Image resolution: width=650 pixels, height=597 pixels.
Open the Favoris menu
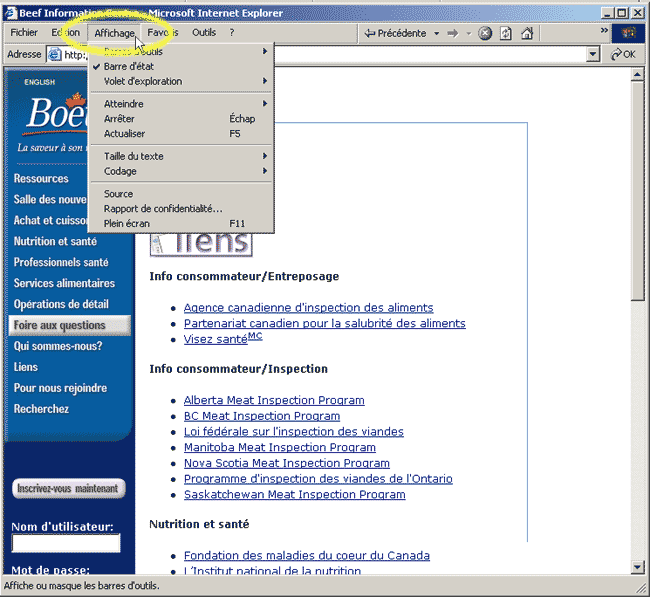tap(162, 32)
